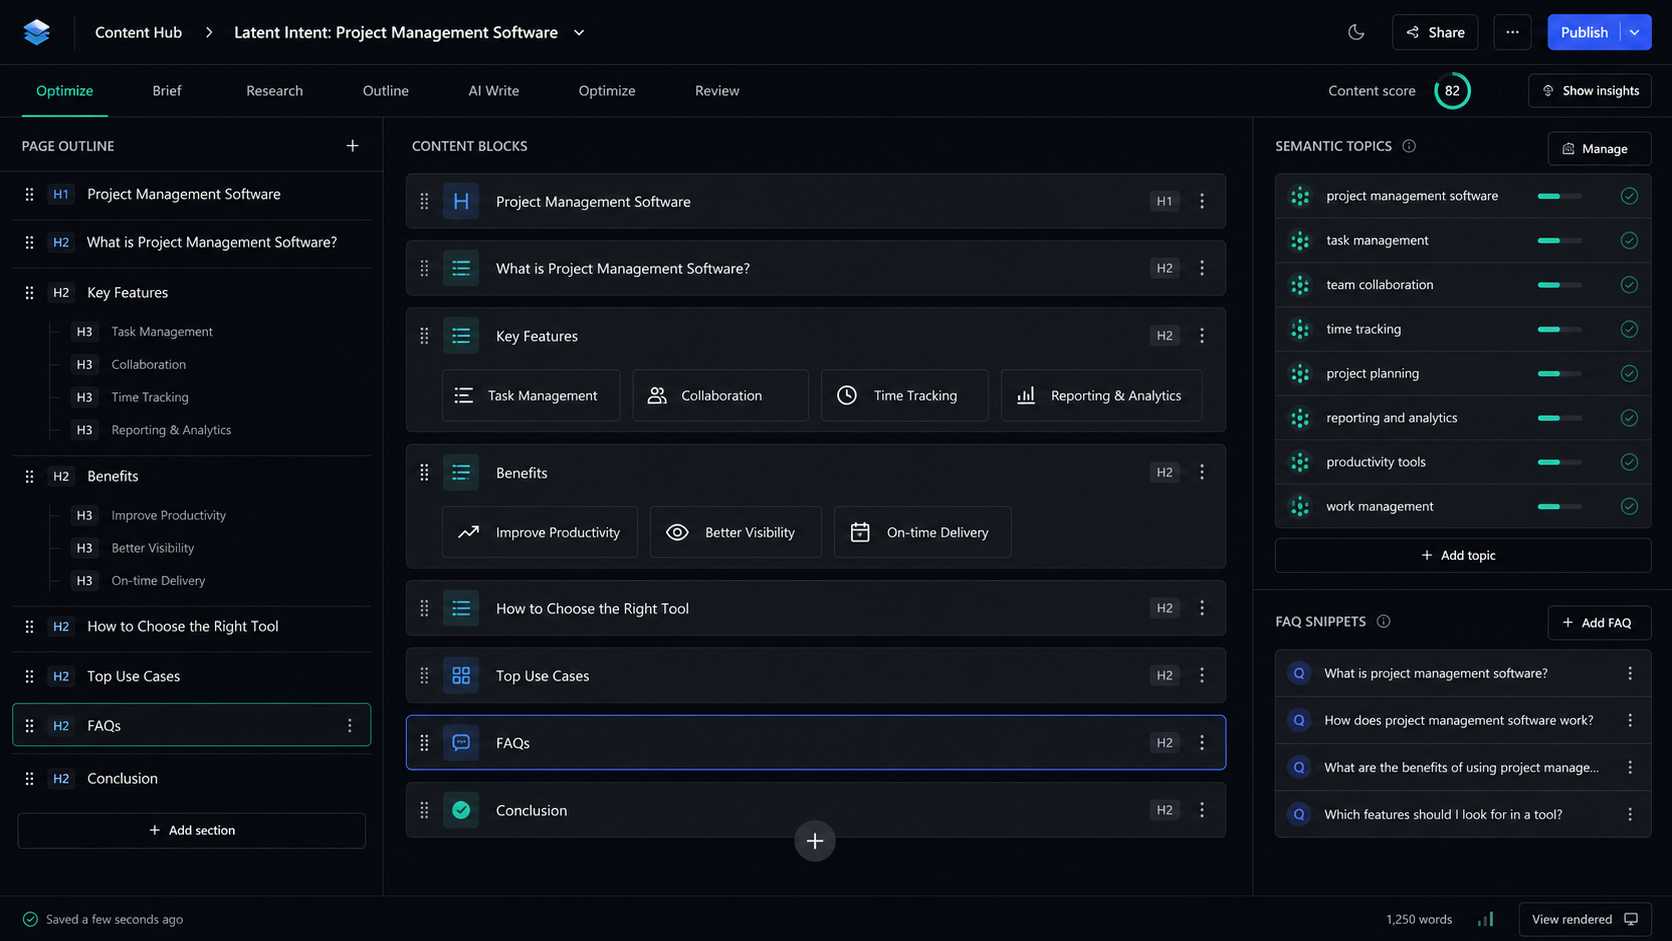Click drag handle of the Benefits content block
This screenshot has height=941, width=1672.
[x=424, y=472]
